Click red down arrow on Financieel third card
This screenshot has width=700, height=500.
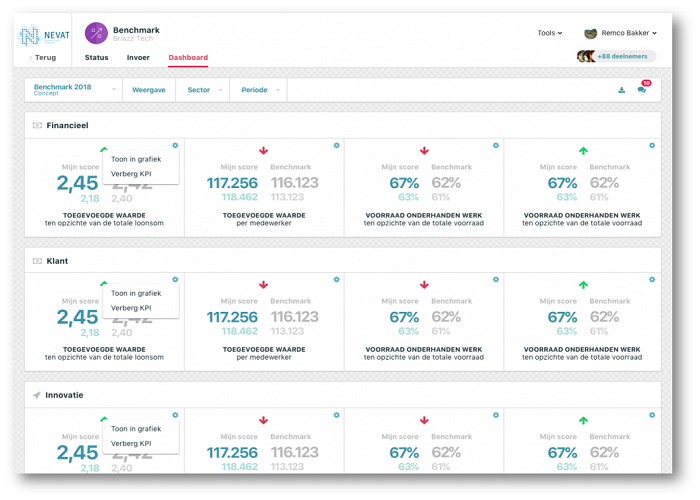[x=424, y=151]
